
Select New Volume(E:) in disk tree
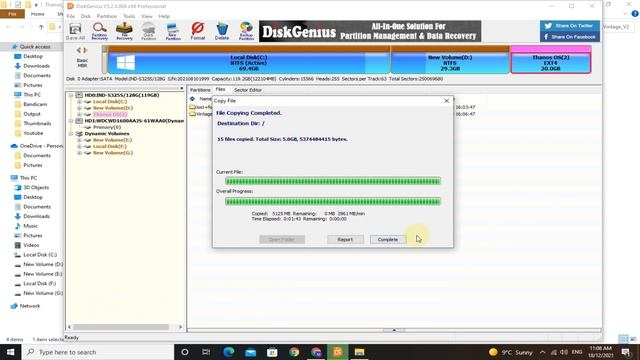pyautogui.click(x=112, y=140)
